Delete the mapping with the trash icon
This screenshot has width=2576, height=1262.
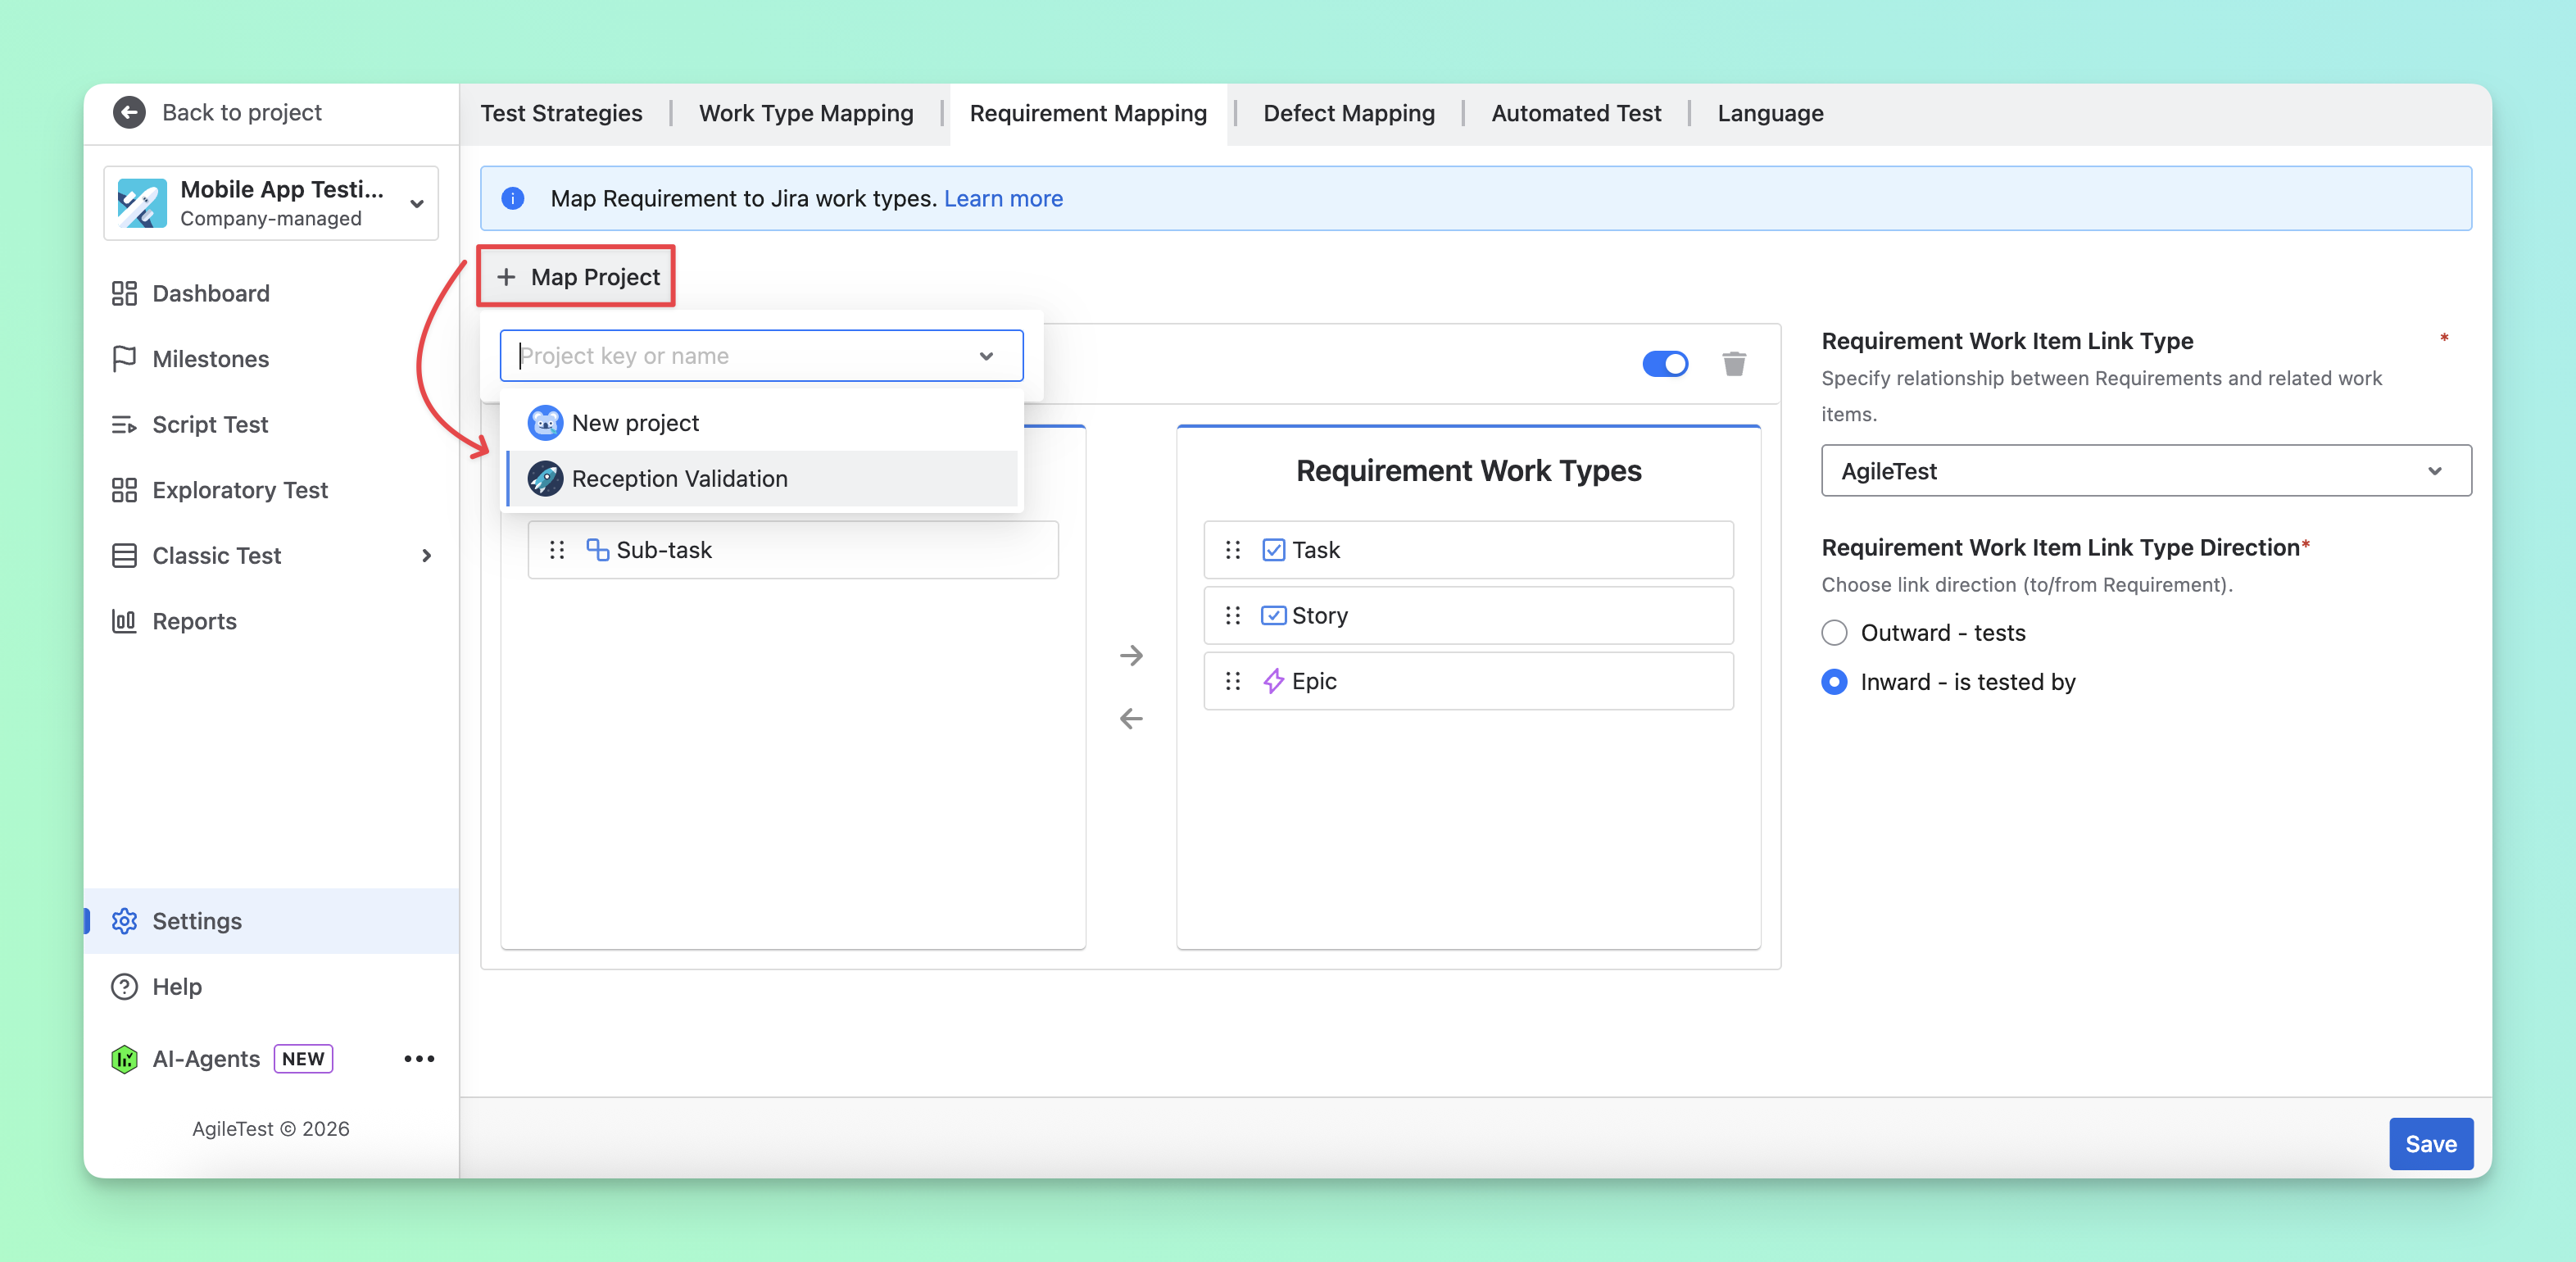tap(1734, 363)
